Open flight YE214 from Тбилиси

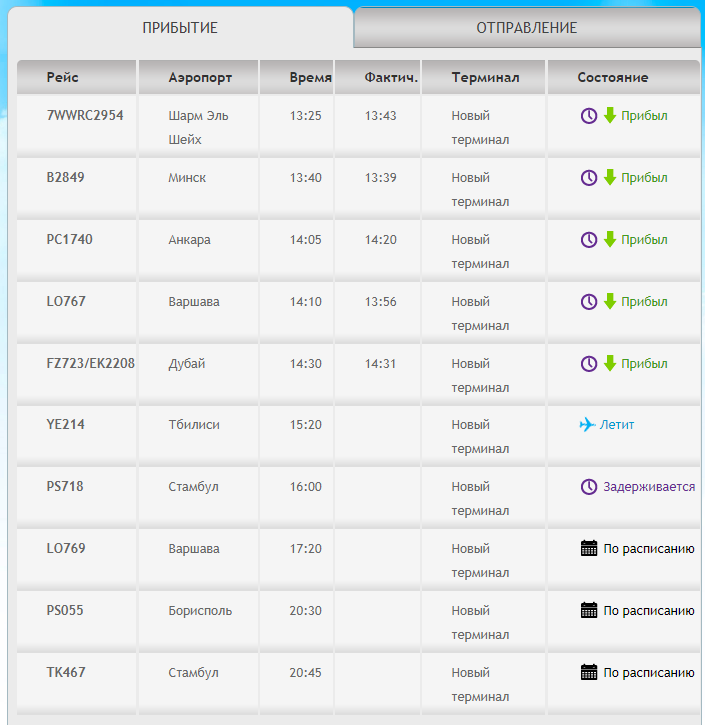pos(66,424)
